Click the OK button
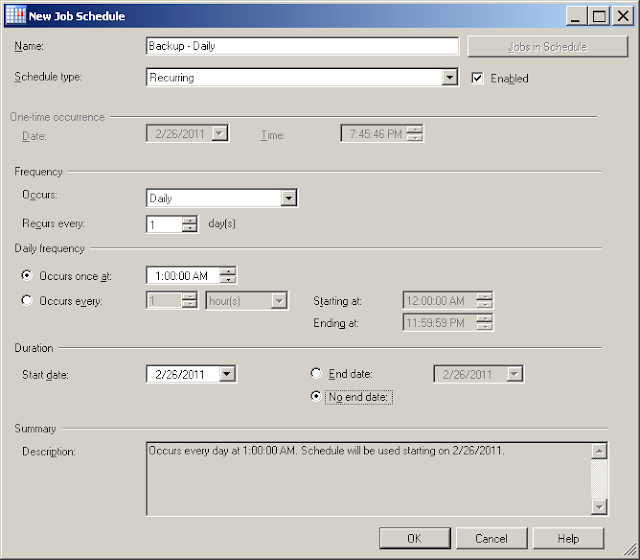The height and width of the screenshot is (560, 640). (x=415, y=538)
